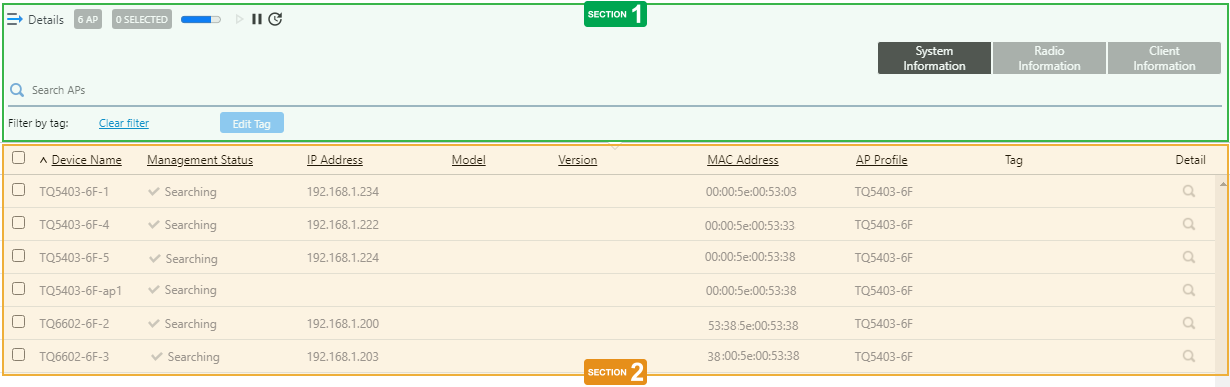The width and height of the screenshot is (1230, 387).
Task: Click the 6 AP badge
Action: click(88, 19)
